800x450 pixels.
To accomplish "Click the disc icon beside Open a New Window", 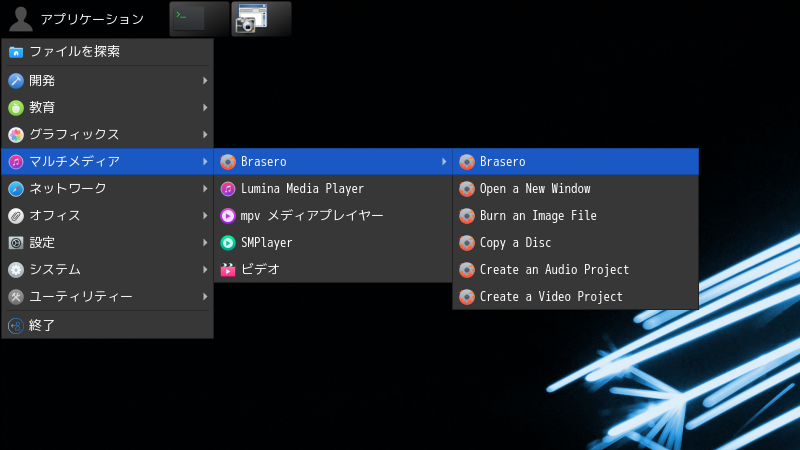I will (x=467, y=189).
